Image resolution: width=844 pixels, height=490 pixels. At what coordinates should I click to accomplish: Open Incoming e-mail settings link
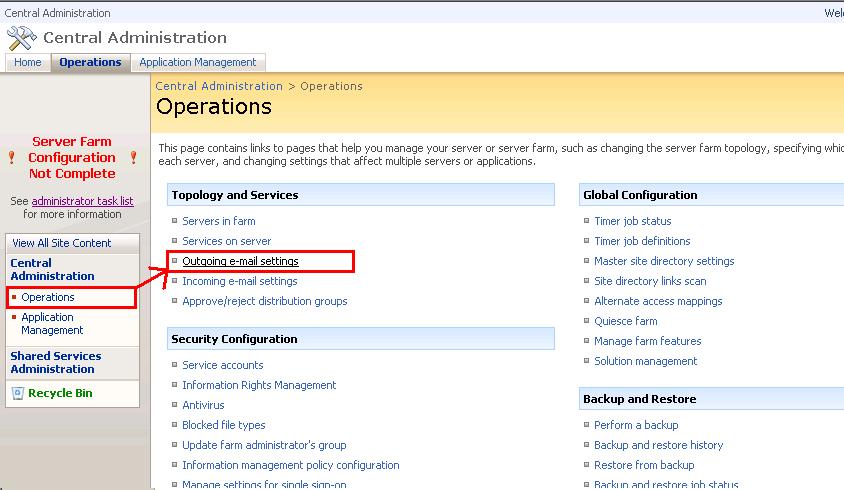point(240,281)
